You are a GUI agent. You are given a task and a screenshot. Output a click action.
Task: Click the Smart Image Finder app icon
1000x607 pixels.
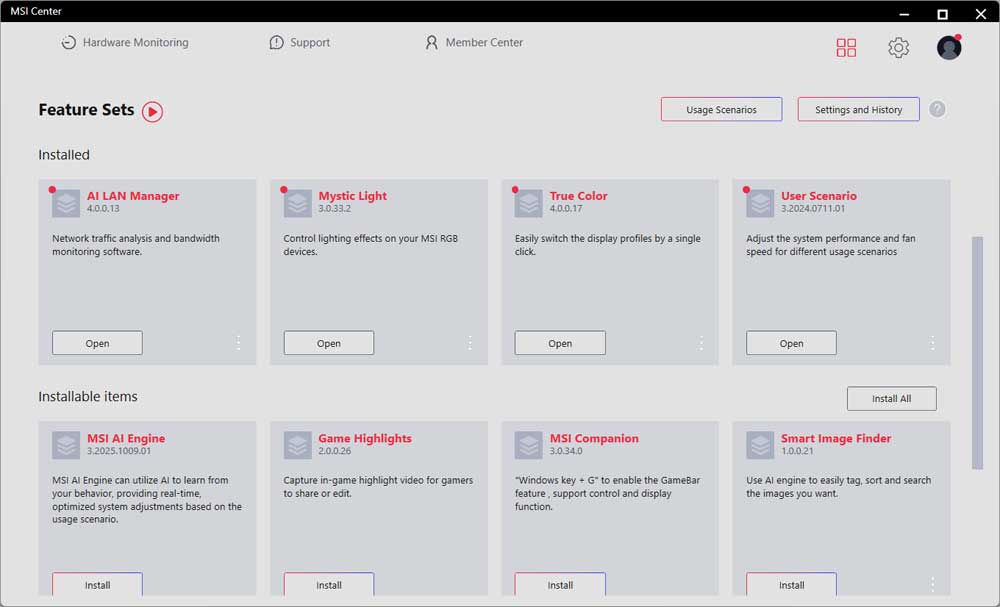click(x=760, y=445)
